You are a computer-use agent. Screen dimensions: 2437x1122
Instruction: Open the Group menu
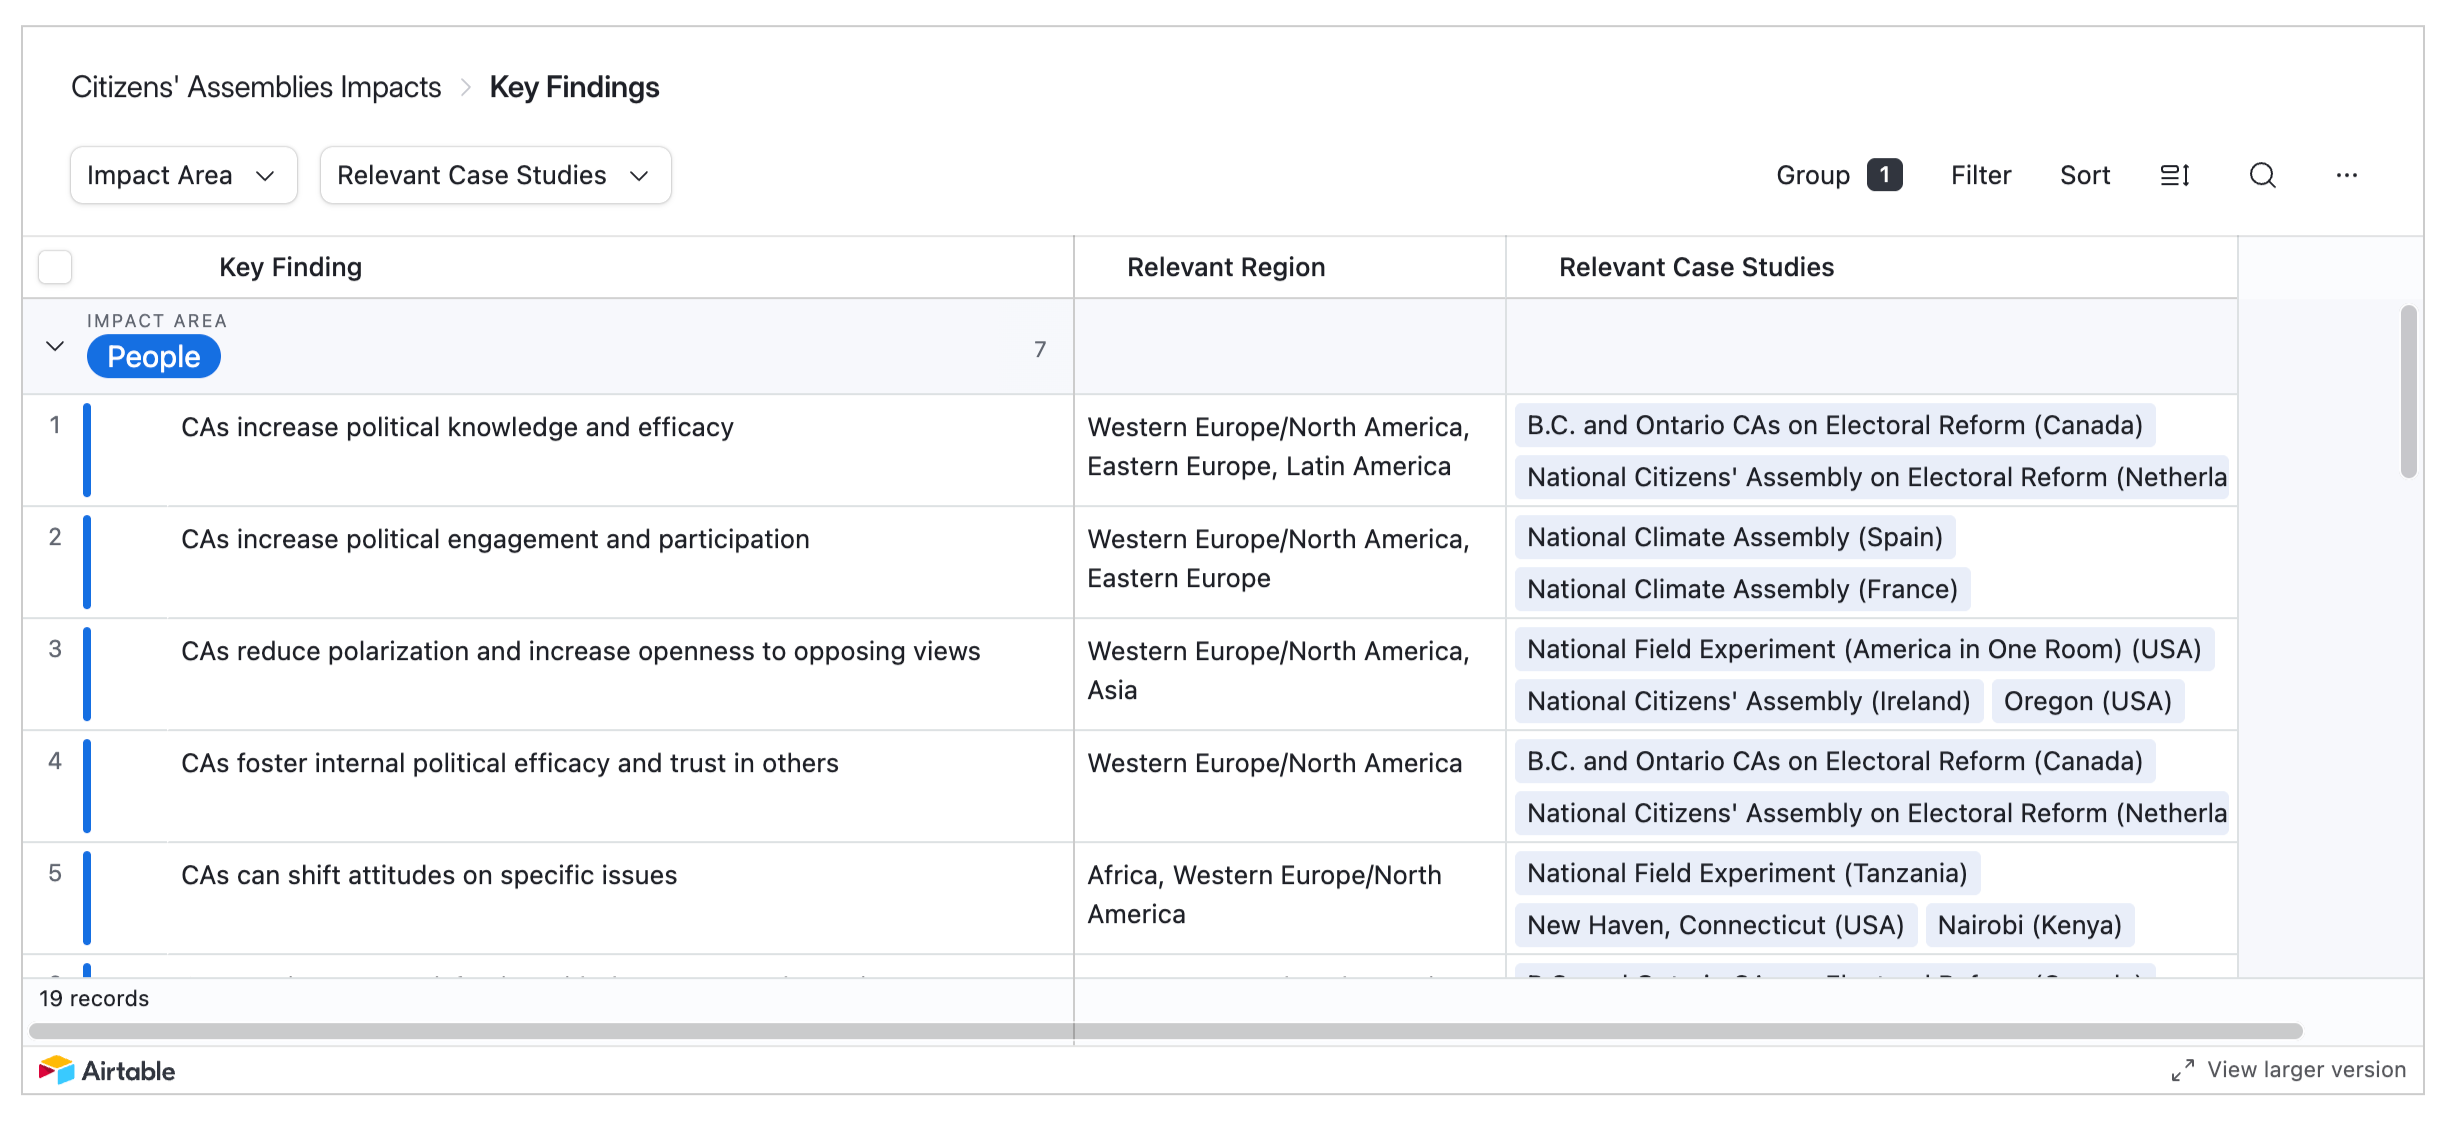point(1812,175)
